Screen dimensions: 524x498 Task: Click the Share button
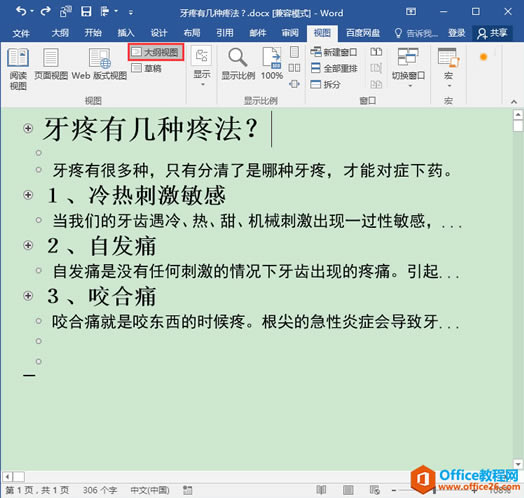click(492, 33)
